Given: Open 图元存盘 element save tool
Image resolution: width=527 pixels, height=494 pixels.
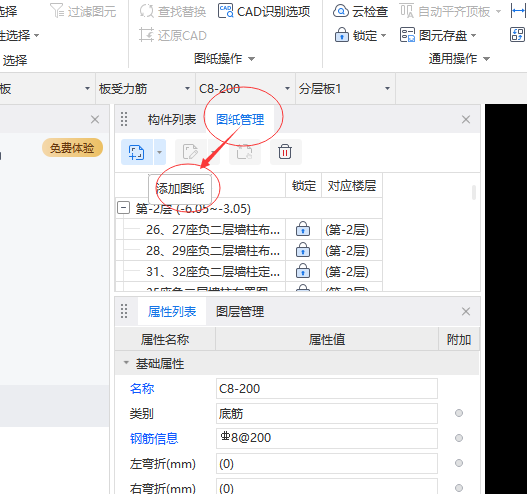Looking at the screenshot, I should 438,35.
